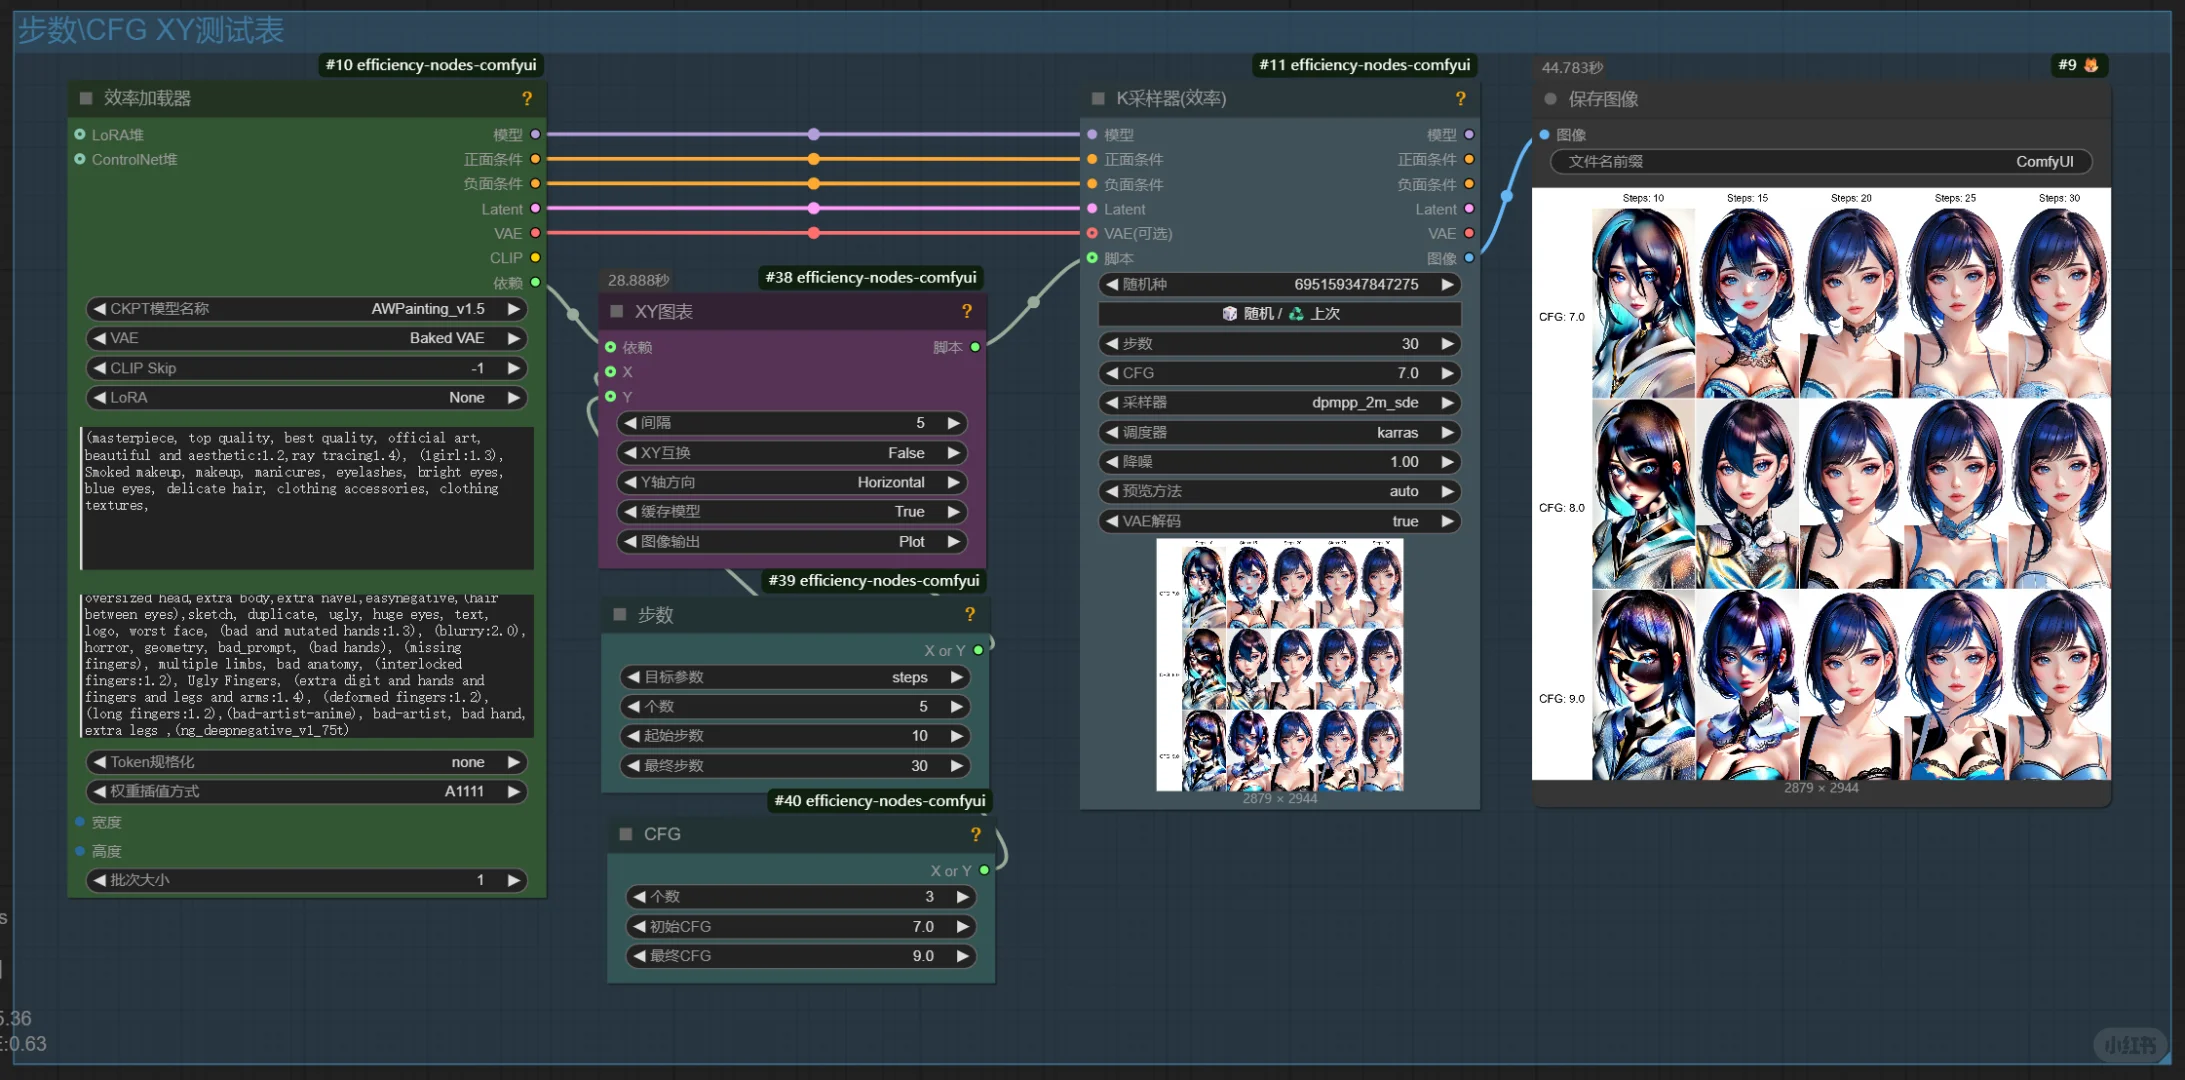The width and height of the screenshot is (2185, 1080).
Task: Click the question mark on 效率加载器 node
Action: [527, 99]
